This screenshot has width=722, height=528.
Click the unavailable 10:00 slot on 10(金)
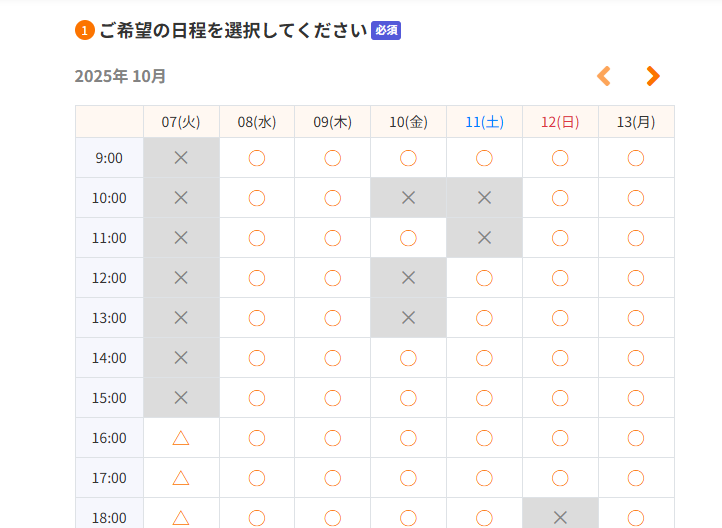pyautogui.click(x=408, y=198)
